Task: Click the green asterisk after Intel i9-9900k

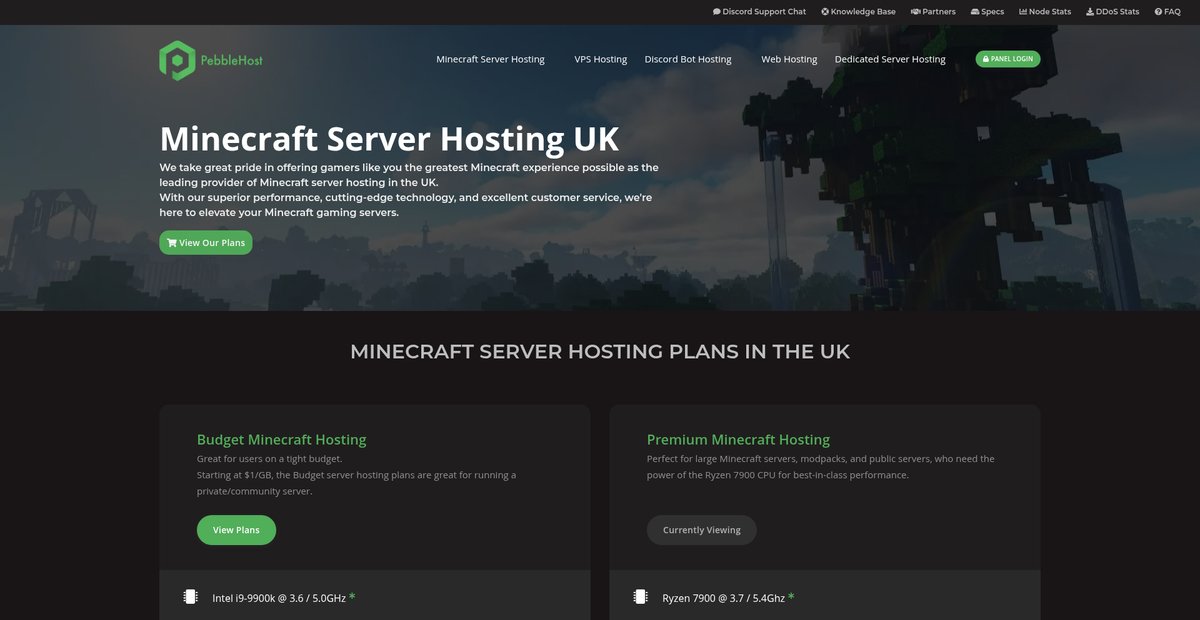Action: (x=352, y=597)
